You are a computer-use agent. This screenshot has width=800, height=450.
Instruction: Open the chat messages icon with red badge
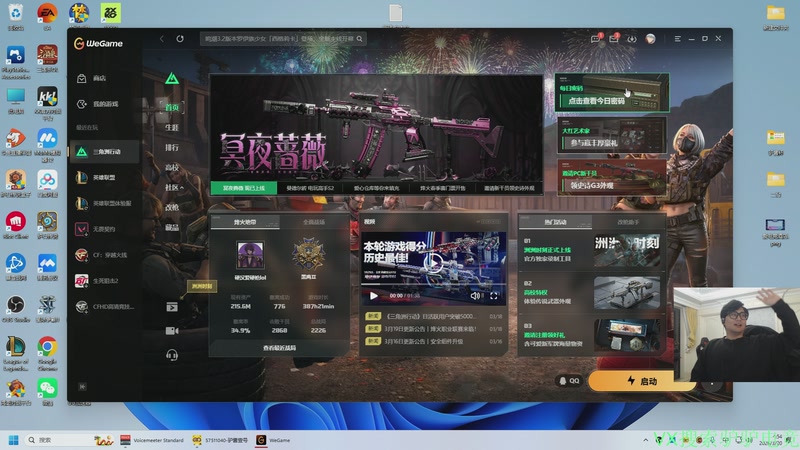[x=595, y=39]
